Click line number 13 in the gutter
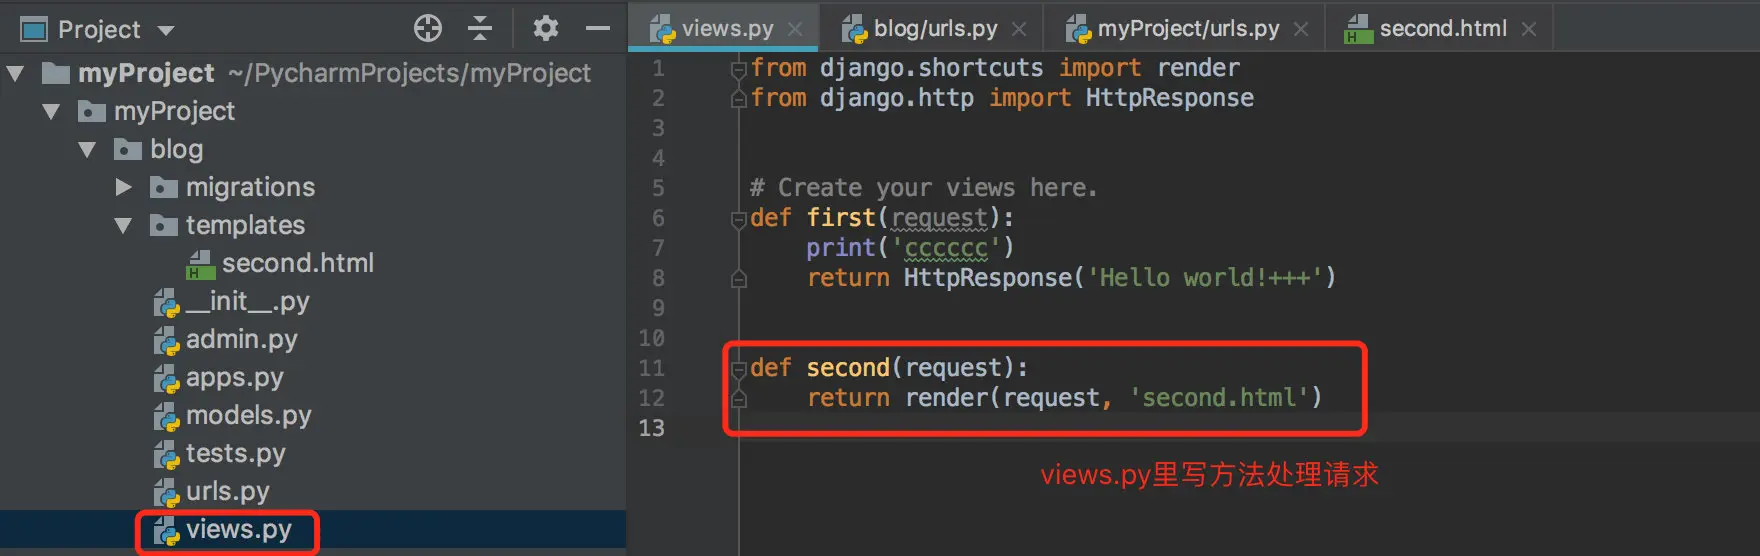Viewport: 1760px width, 556px height. tap(651, 428)
